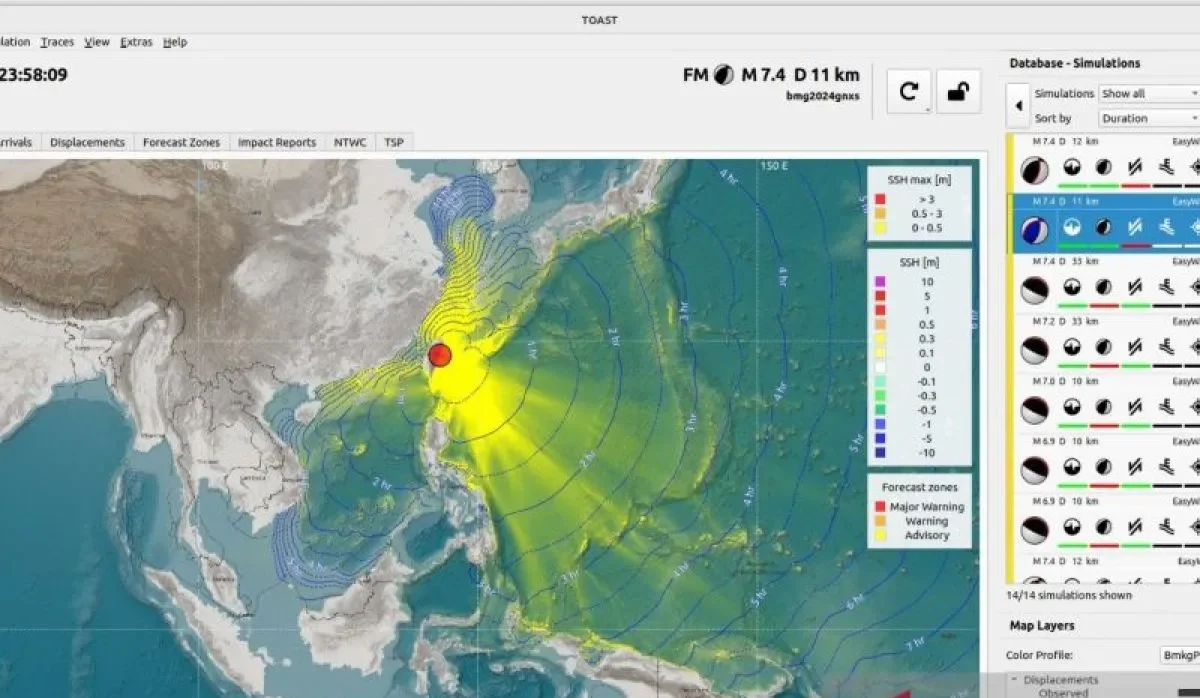
Task: Click the beachball icon of the M 7.2 D 33 km simulation
Action: pos(1034,350)
